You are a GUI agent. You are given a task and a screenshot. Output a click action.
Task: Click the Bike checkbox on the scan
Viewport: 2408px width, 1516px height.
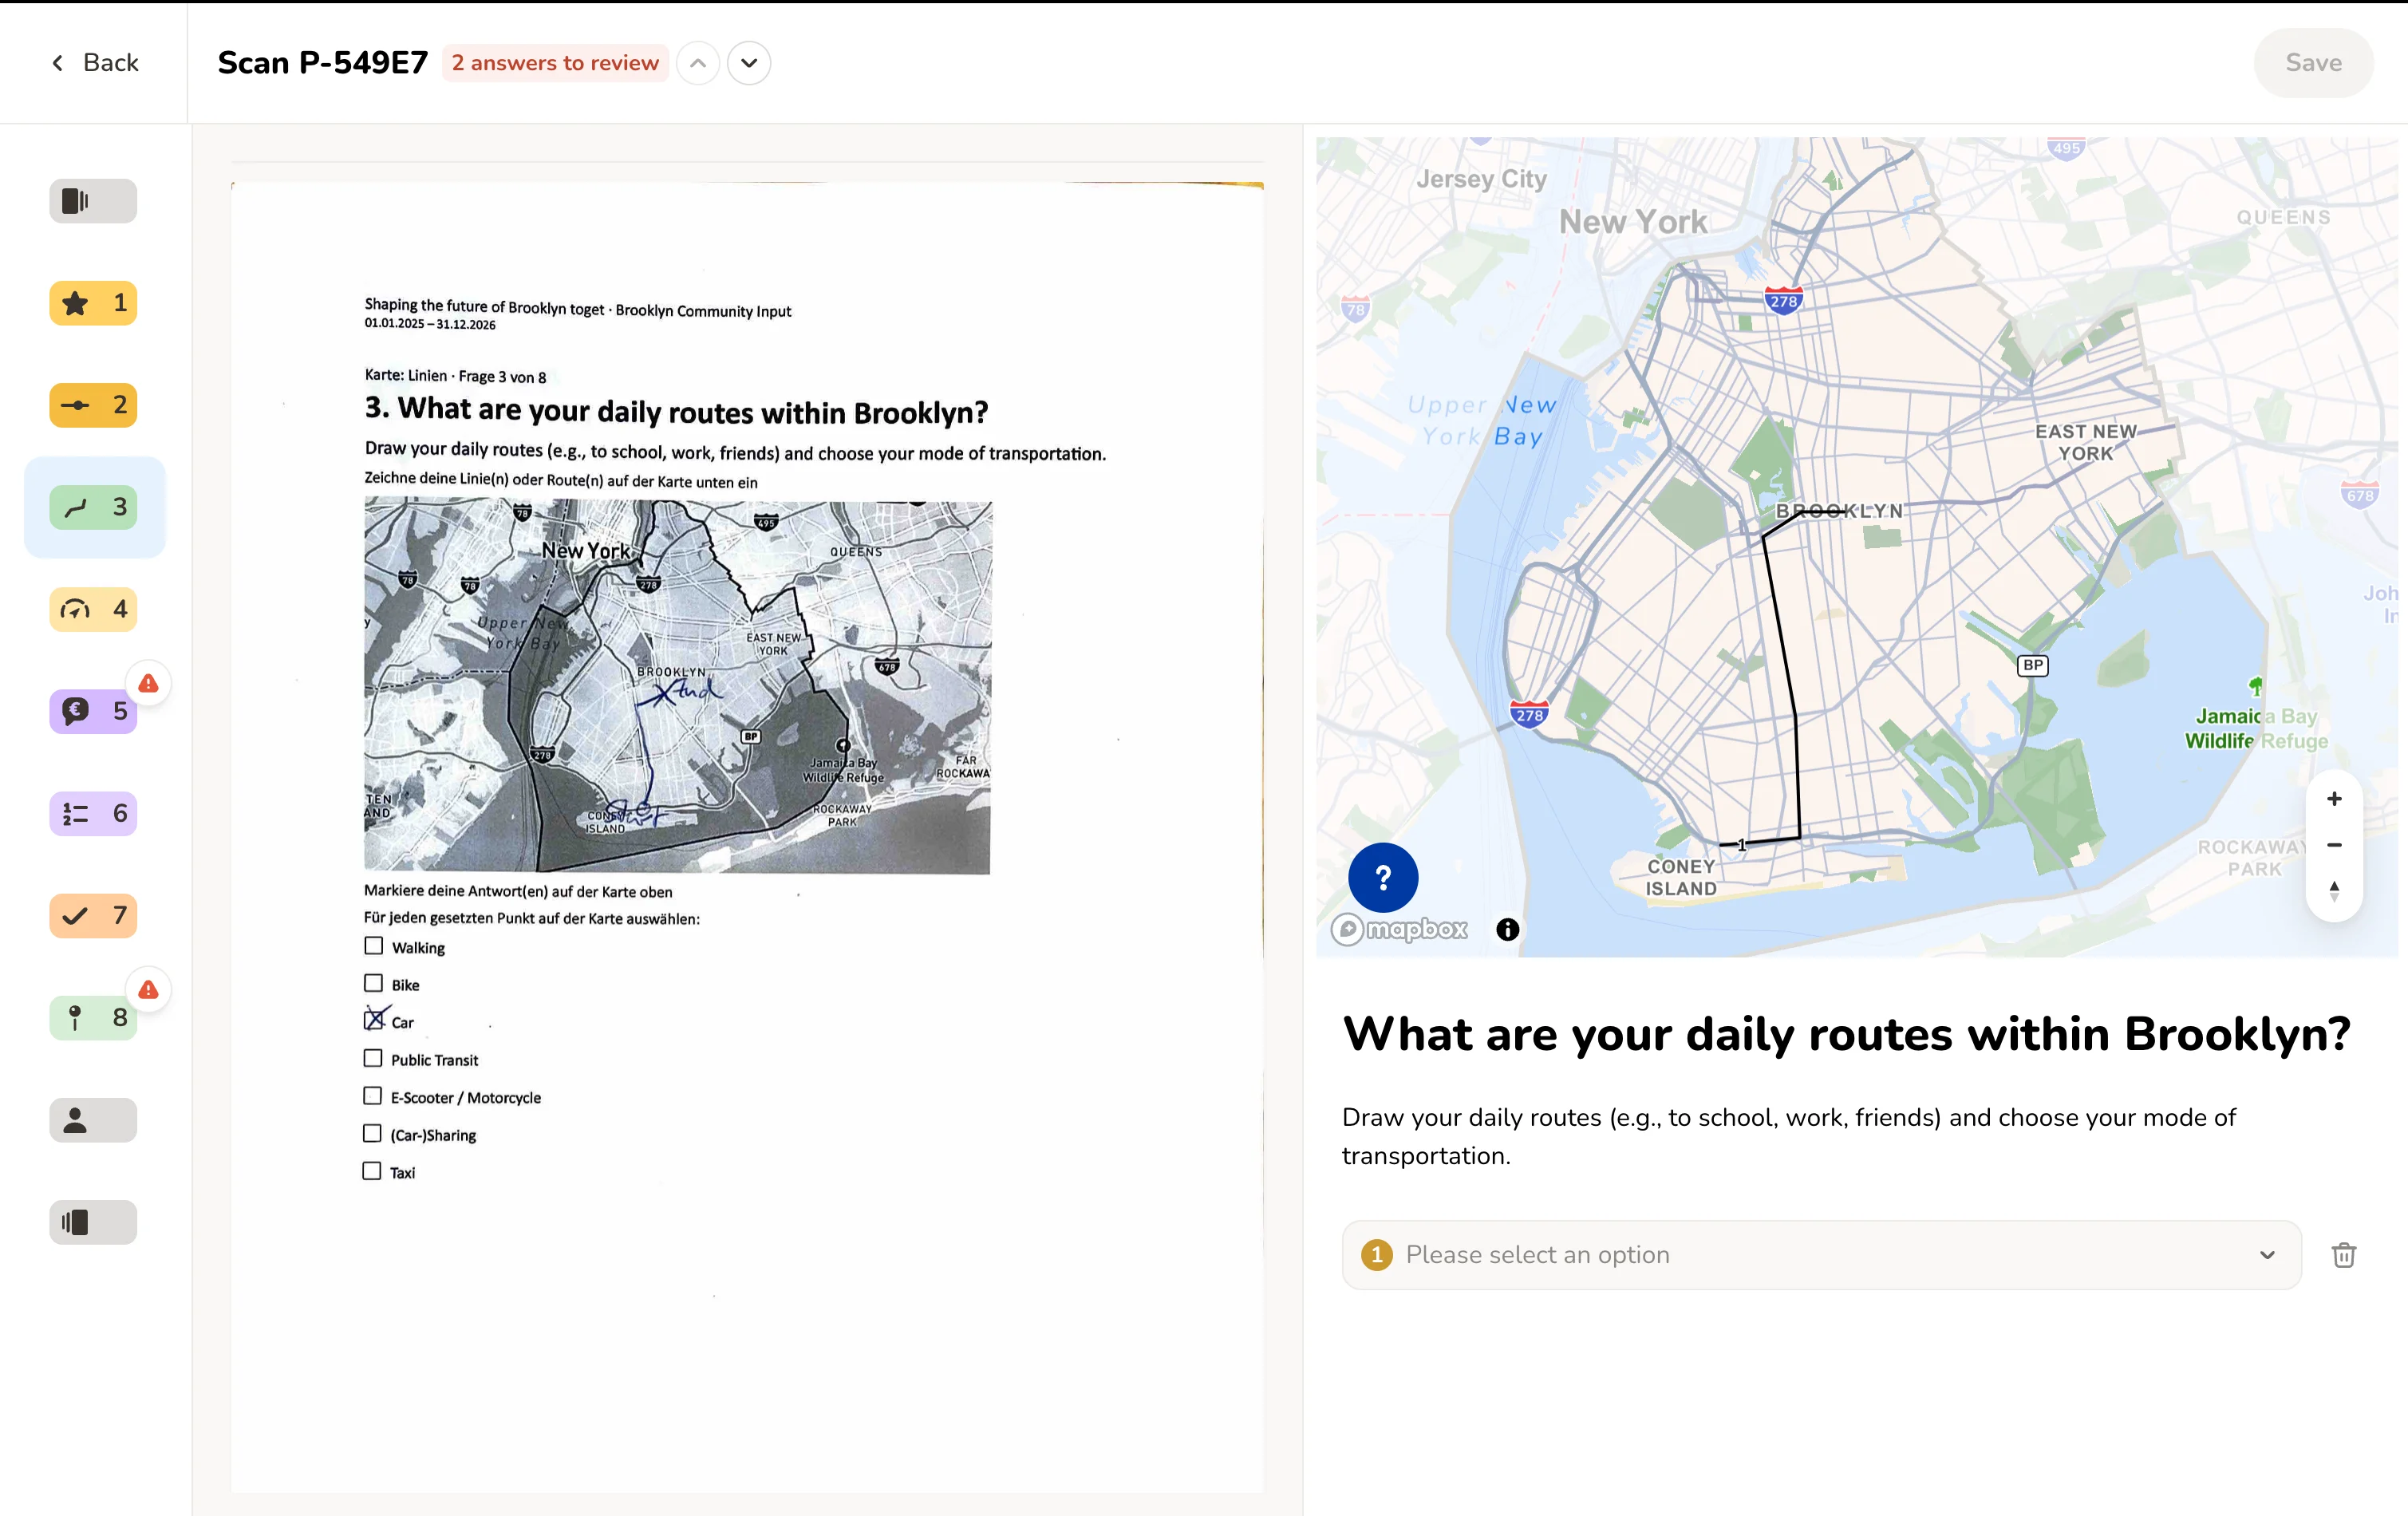tap(373, 983)
